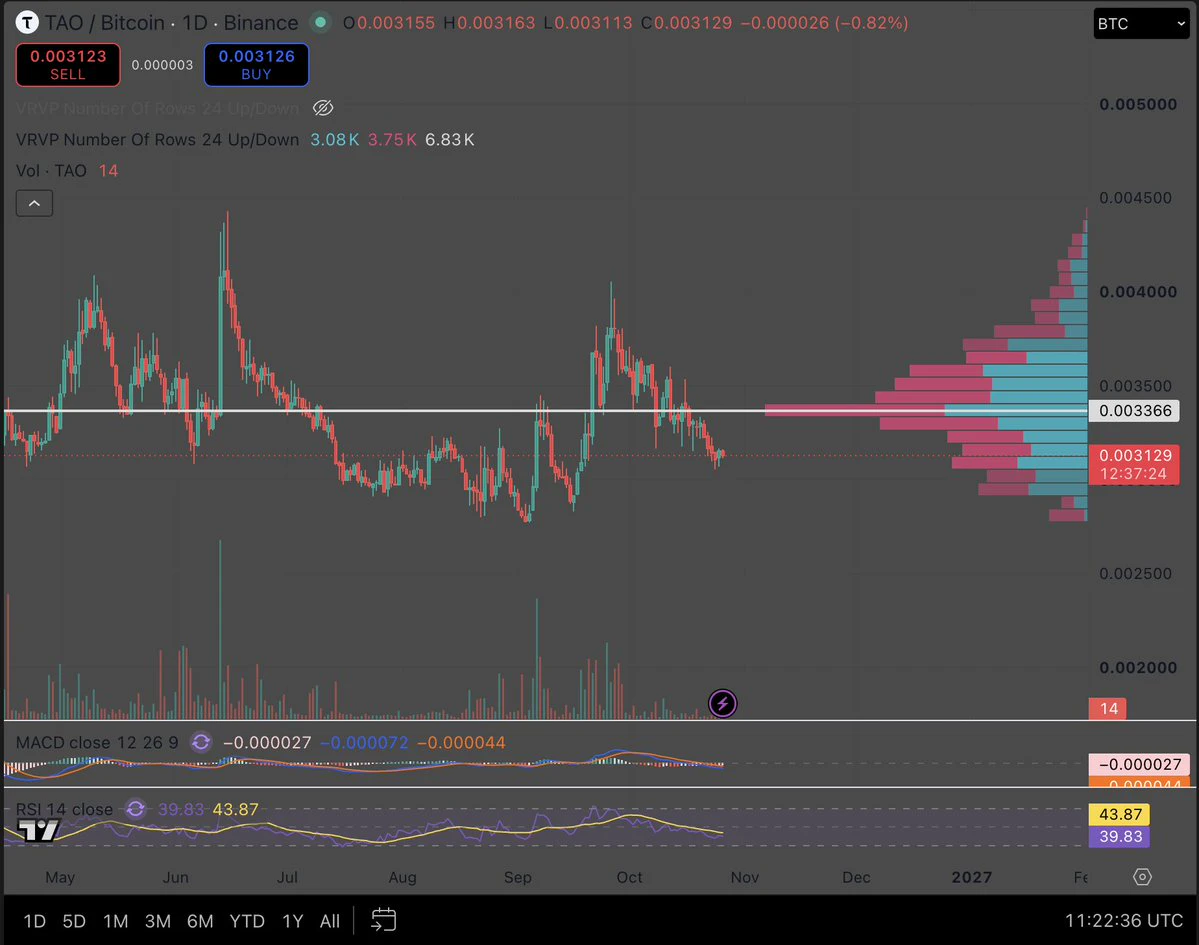Click the spread value 0.000003
Screen dimensions: 1199x945
[x=162, y=65]
